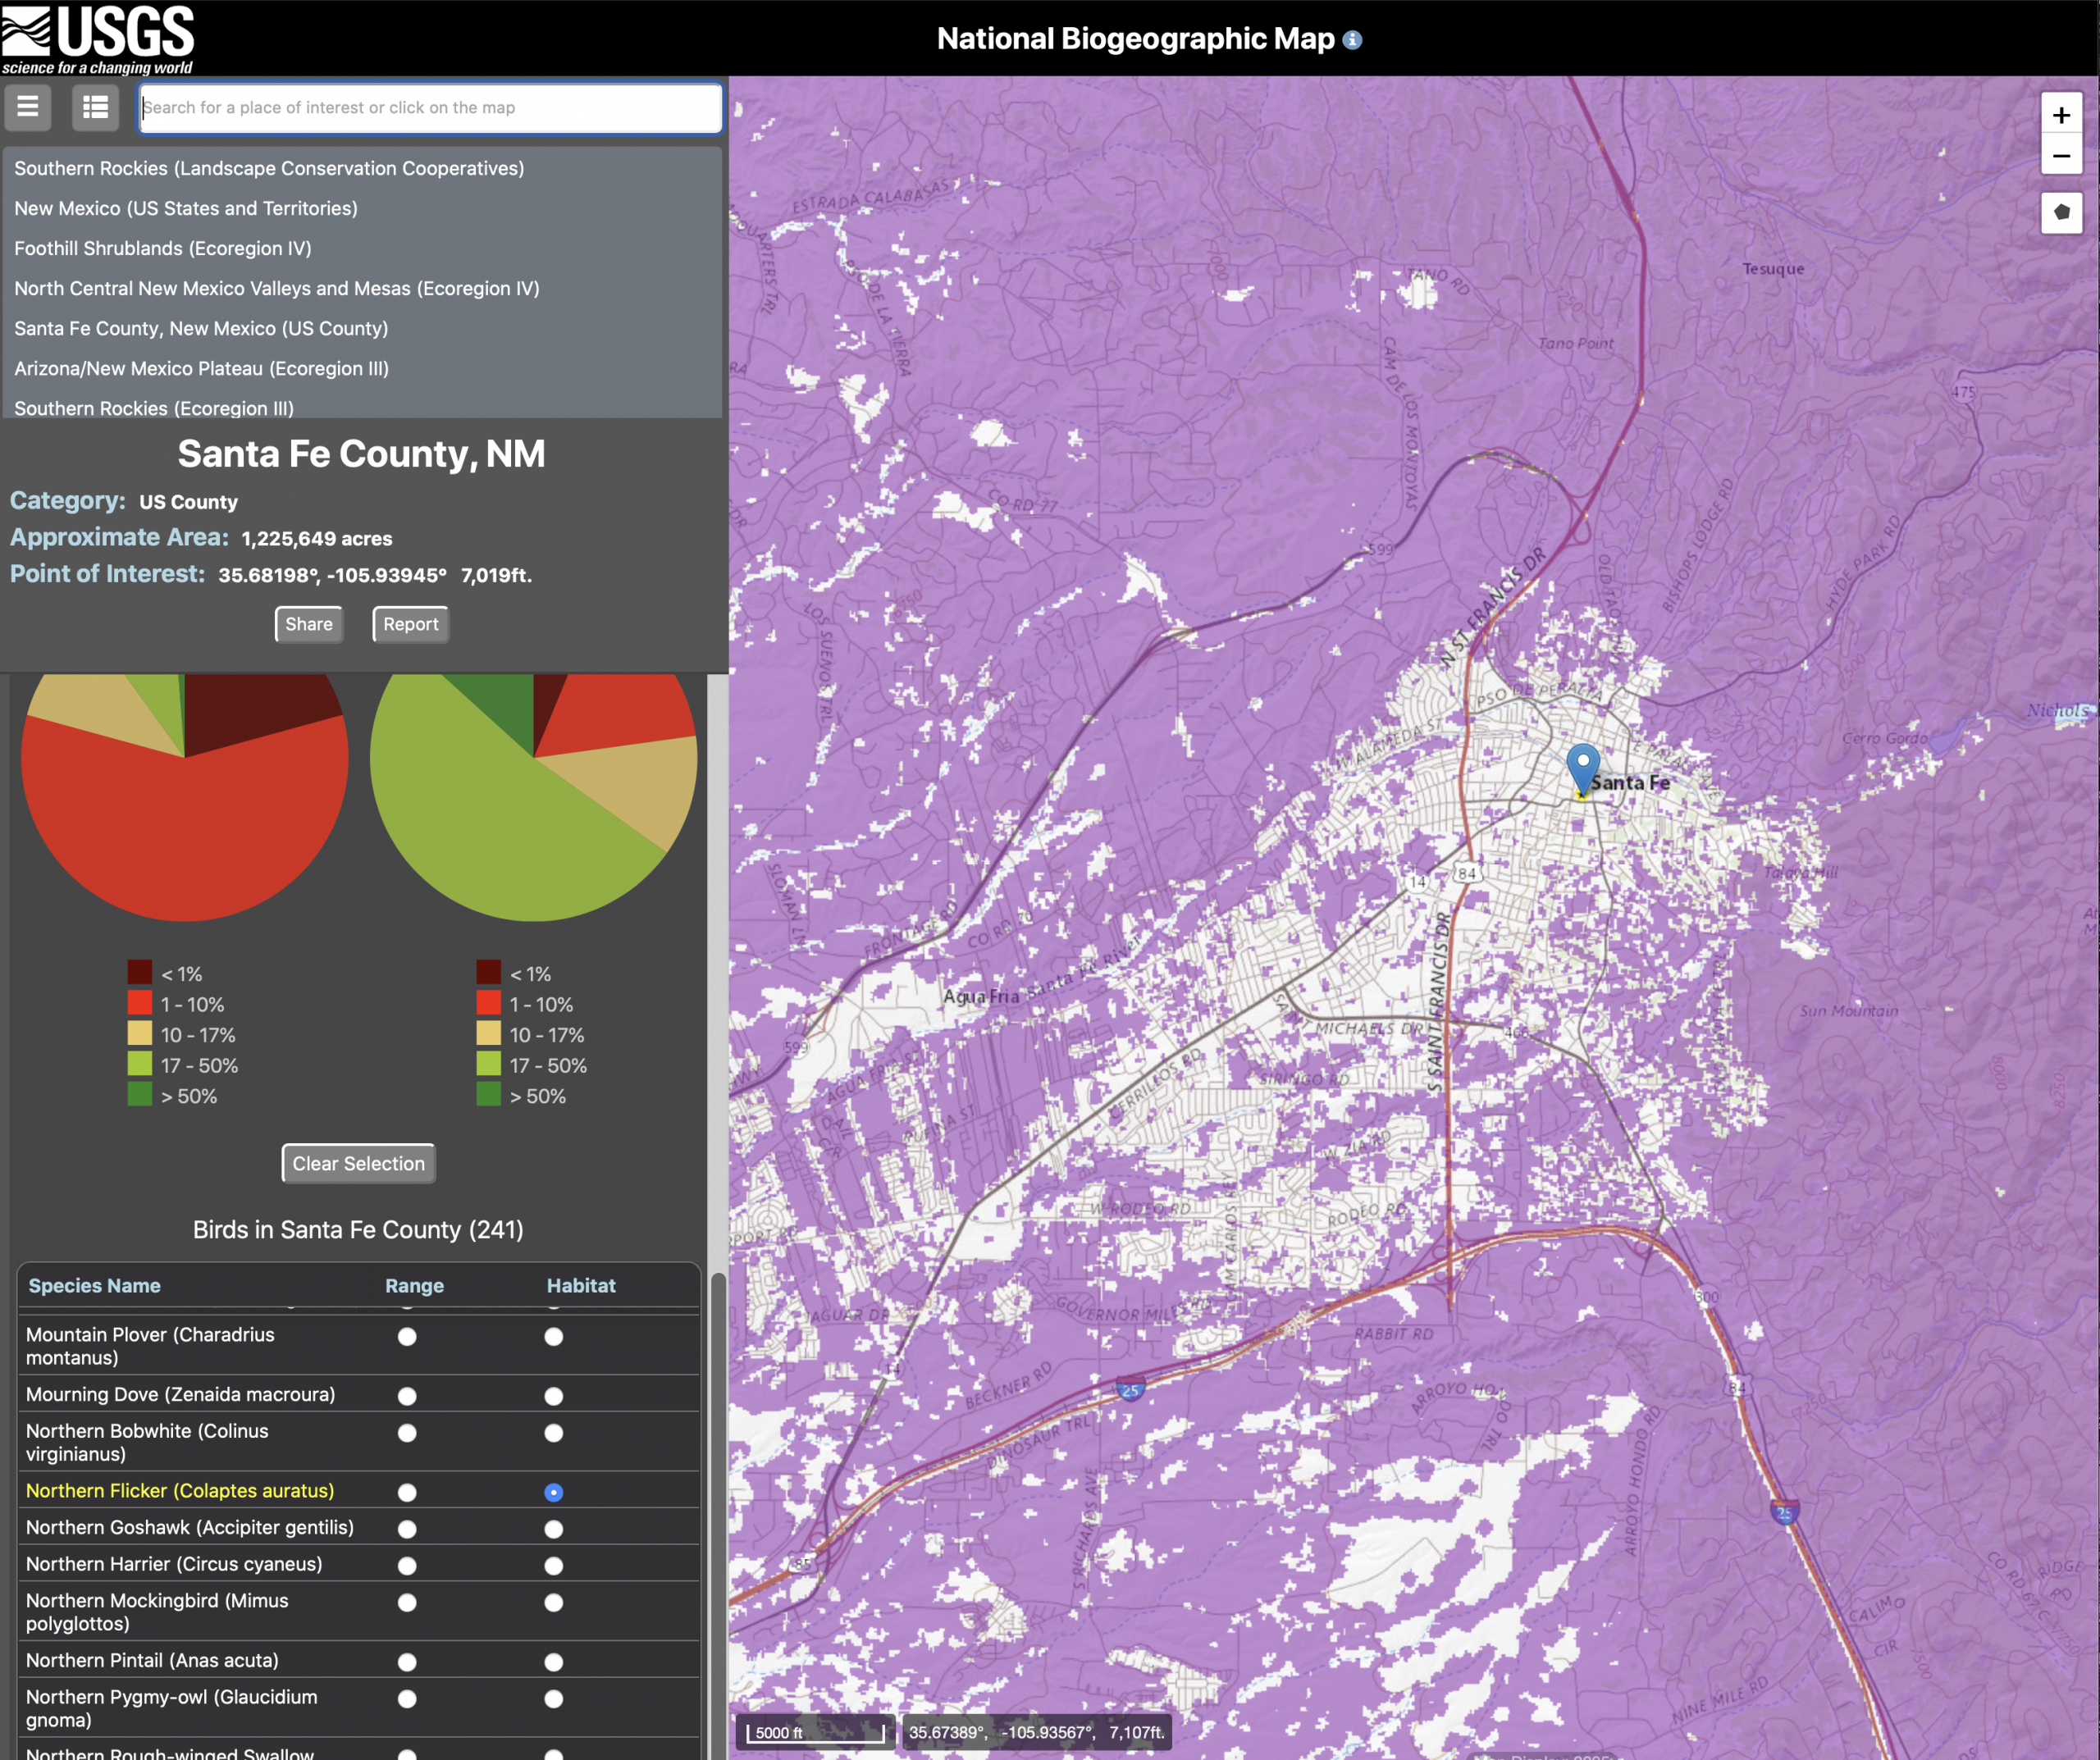This screenshot has width=2100, height=1760.
Task: Click the USGS logo
Action: [98, 38]
